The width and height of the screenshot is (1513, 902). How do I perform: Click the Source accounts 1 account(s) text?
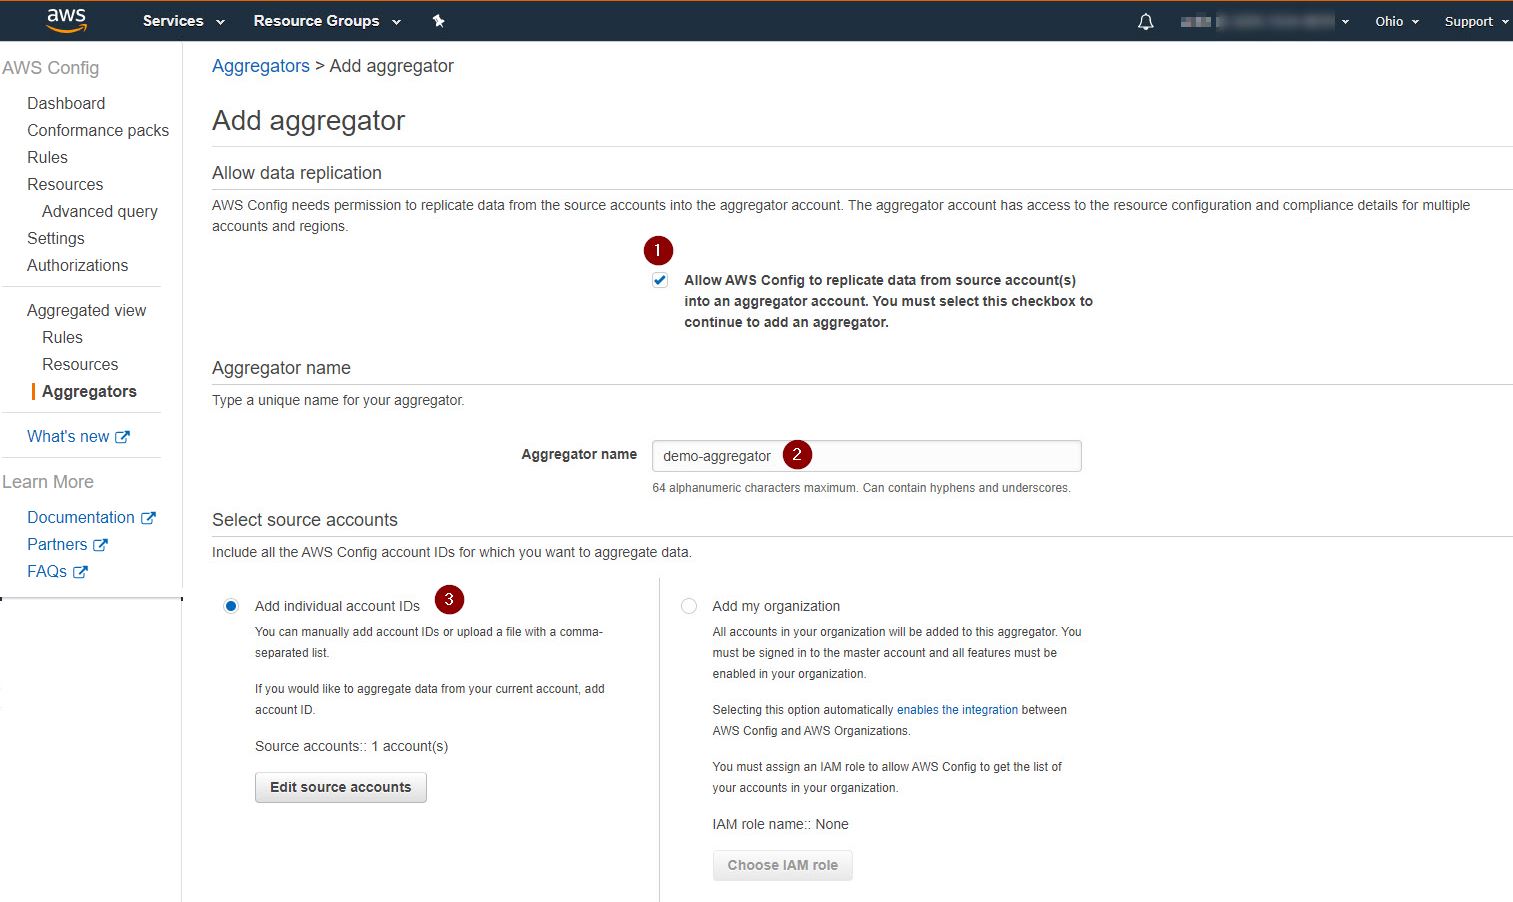tap(352, 747)
